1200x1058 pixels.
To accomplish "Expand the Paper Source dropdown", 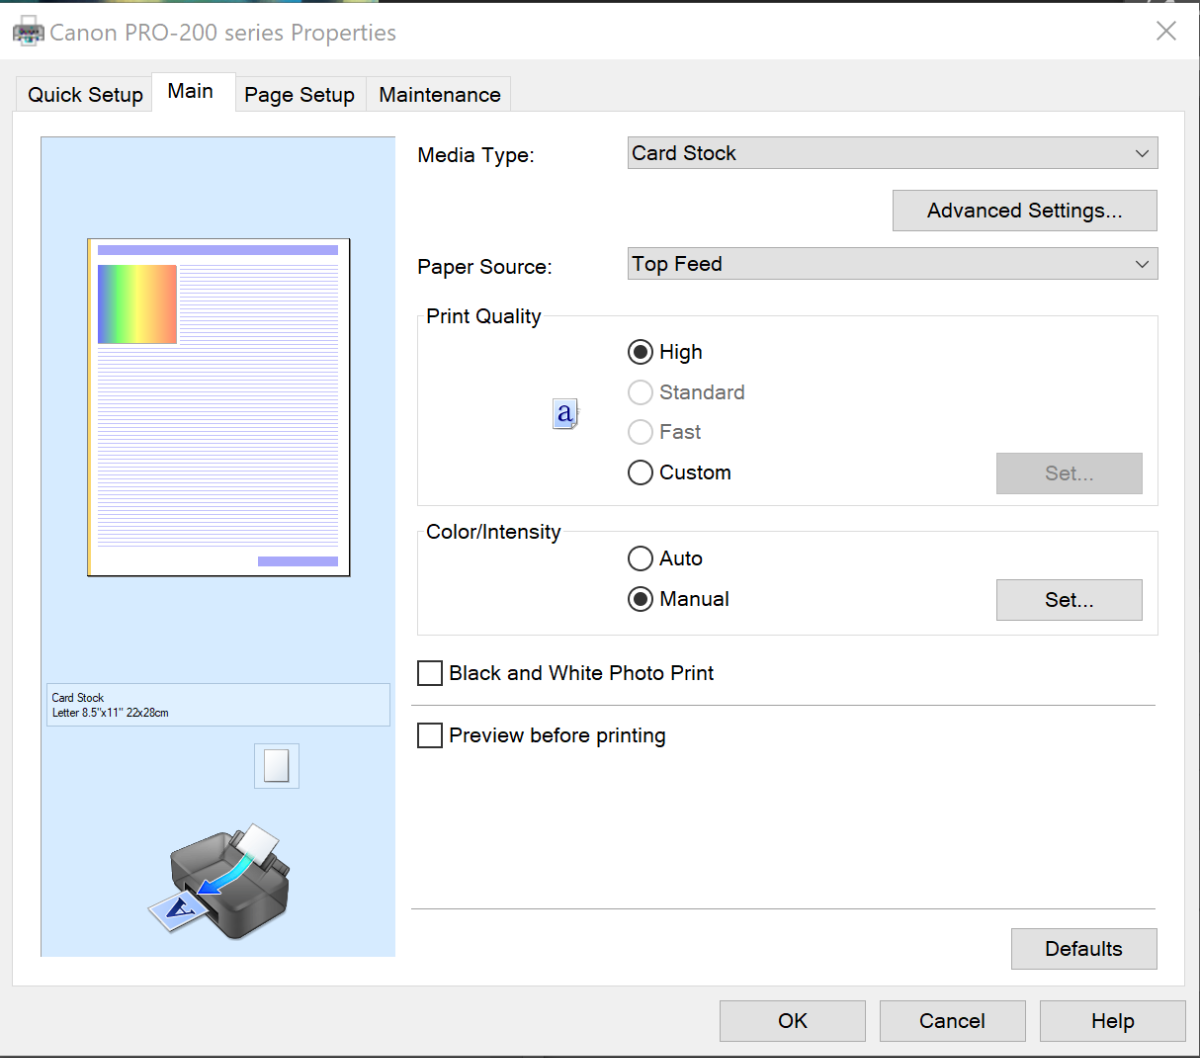I will [892, 264].
